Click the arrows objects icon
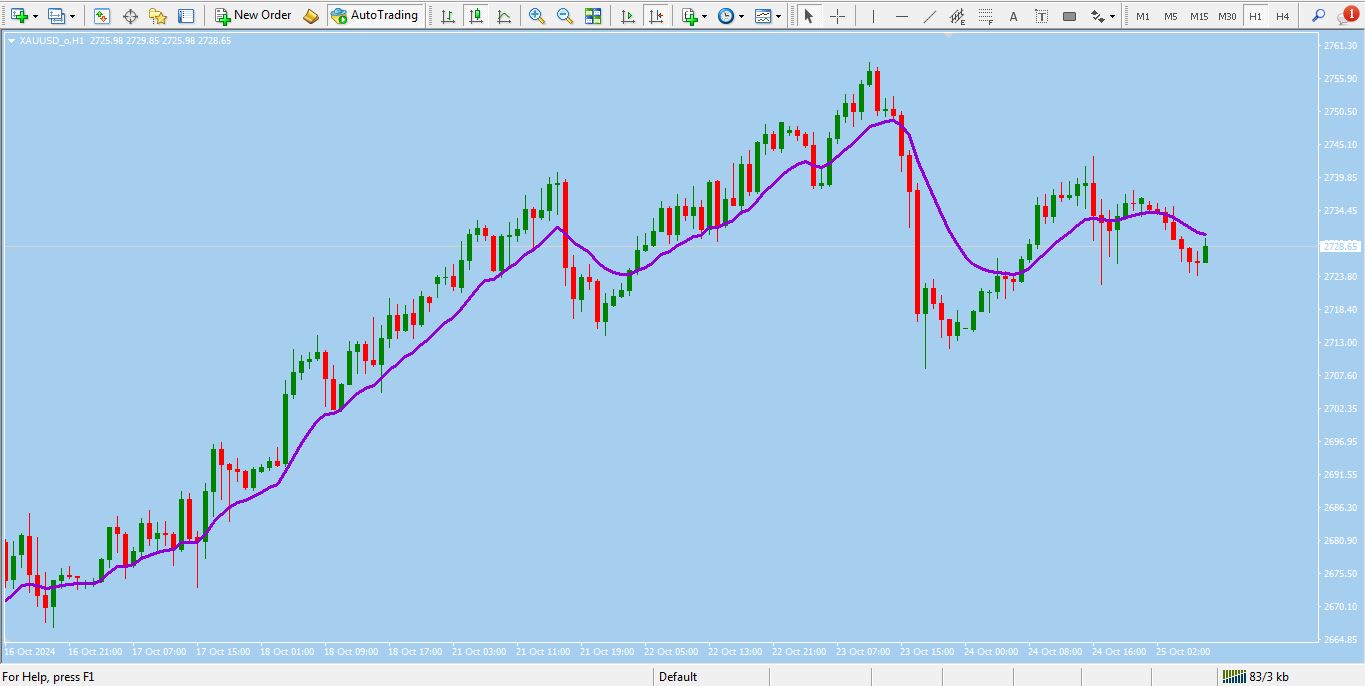This screenshot has width=1365, height=686. coord(1097,16)
